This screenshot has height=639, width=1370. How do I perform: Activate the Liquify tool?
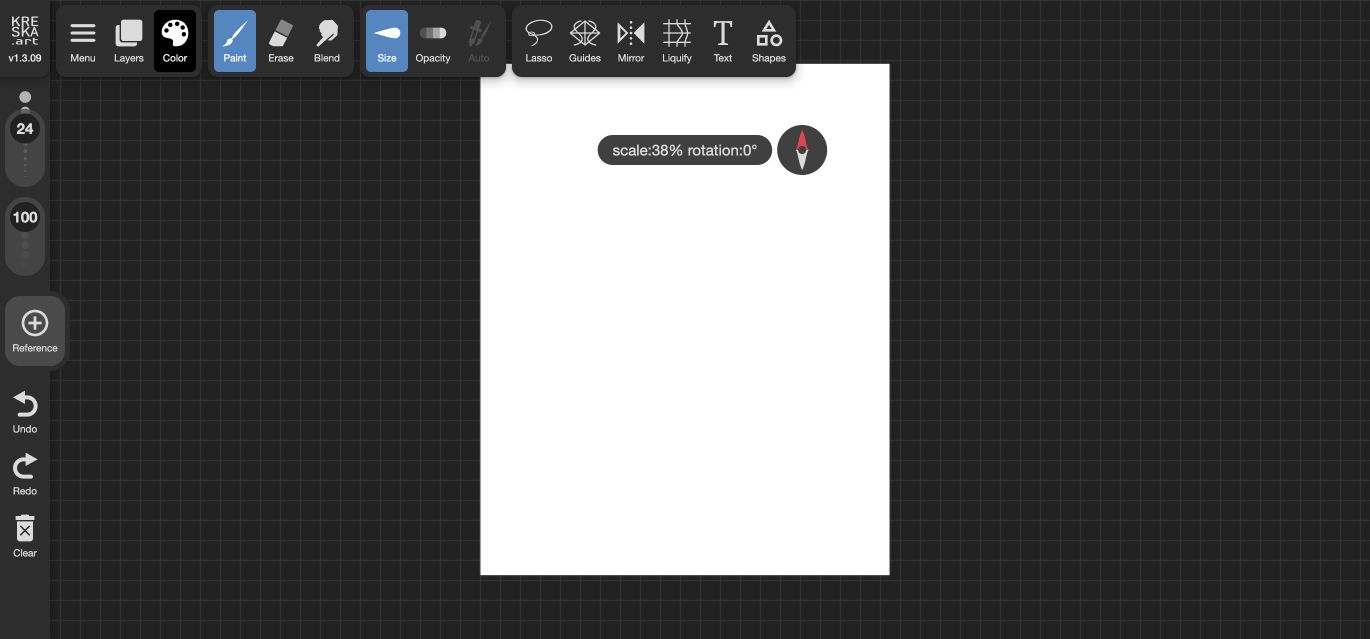[677, 41]
